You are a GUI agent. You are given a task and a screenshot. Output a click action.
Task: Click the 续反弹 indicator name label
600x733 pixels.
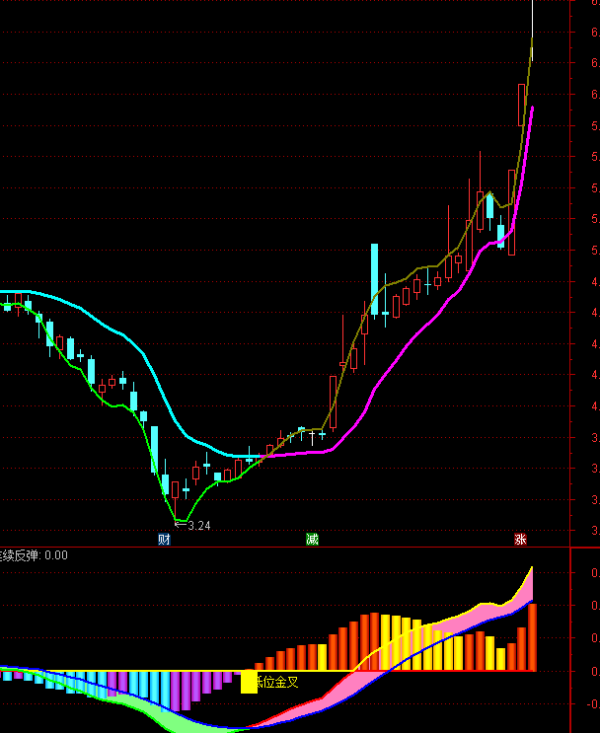(x=20, y=555)
